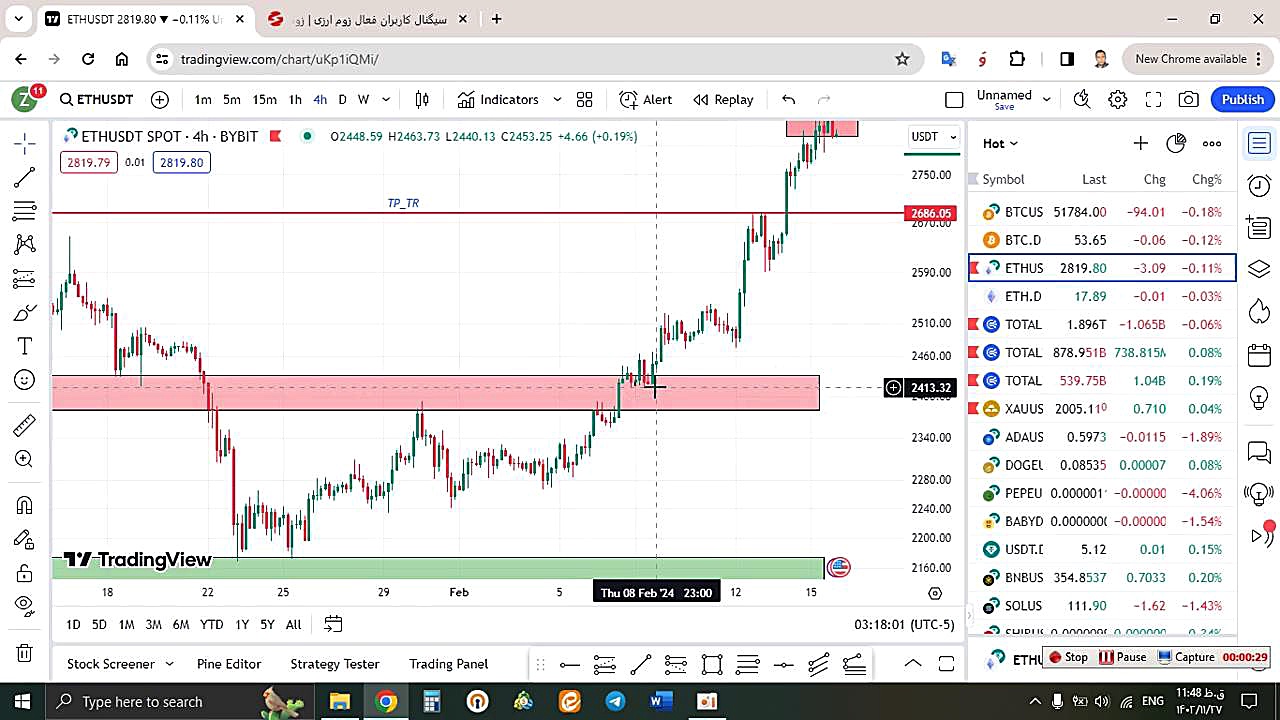Collapse the bottom panel chevron
This screenshot has width=1280, height=720.
click(x=913, y=663)
